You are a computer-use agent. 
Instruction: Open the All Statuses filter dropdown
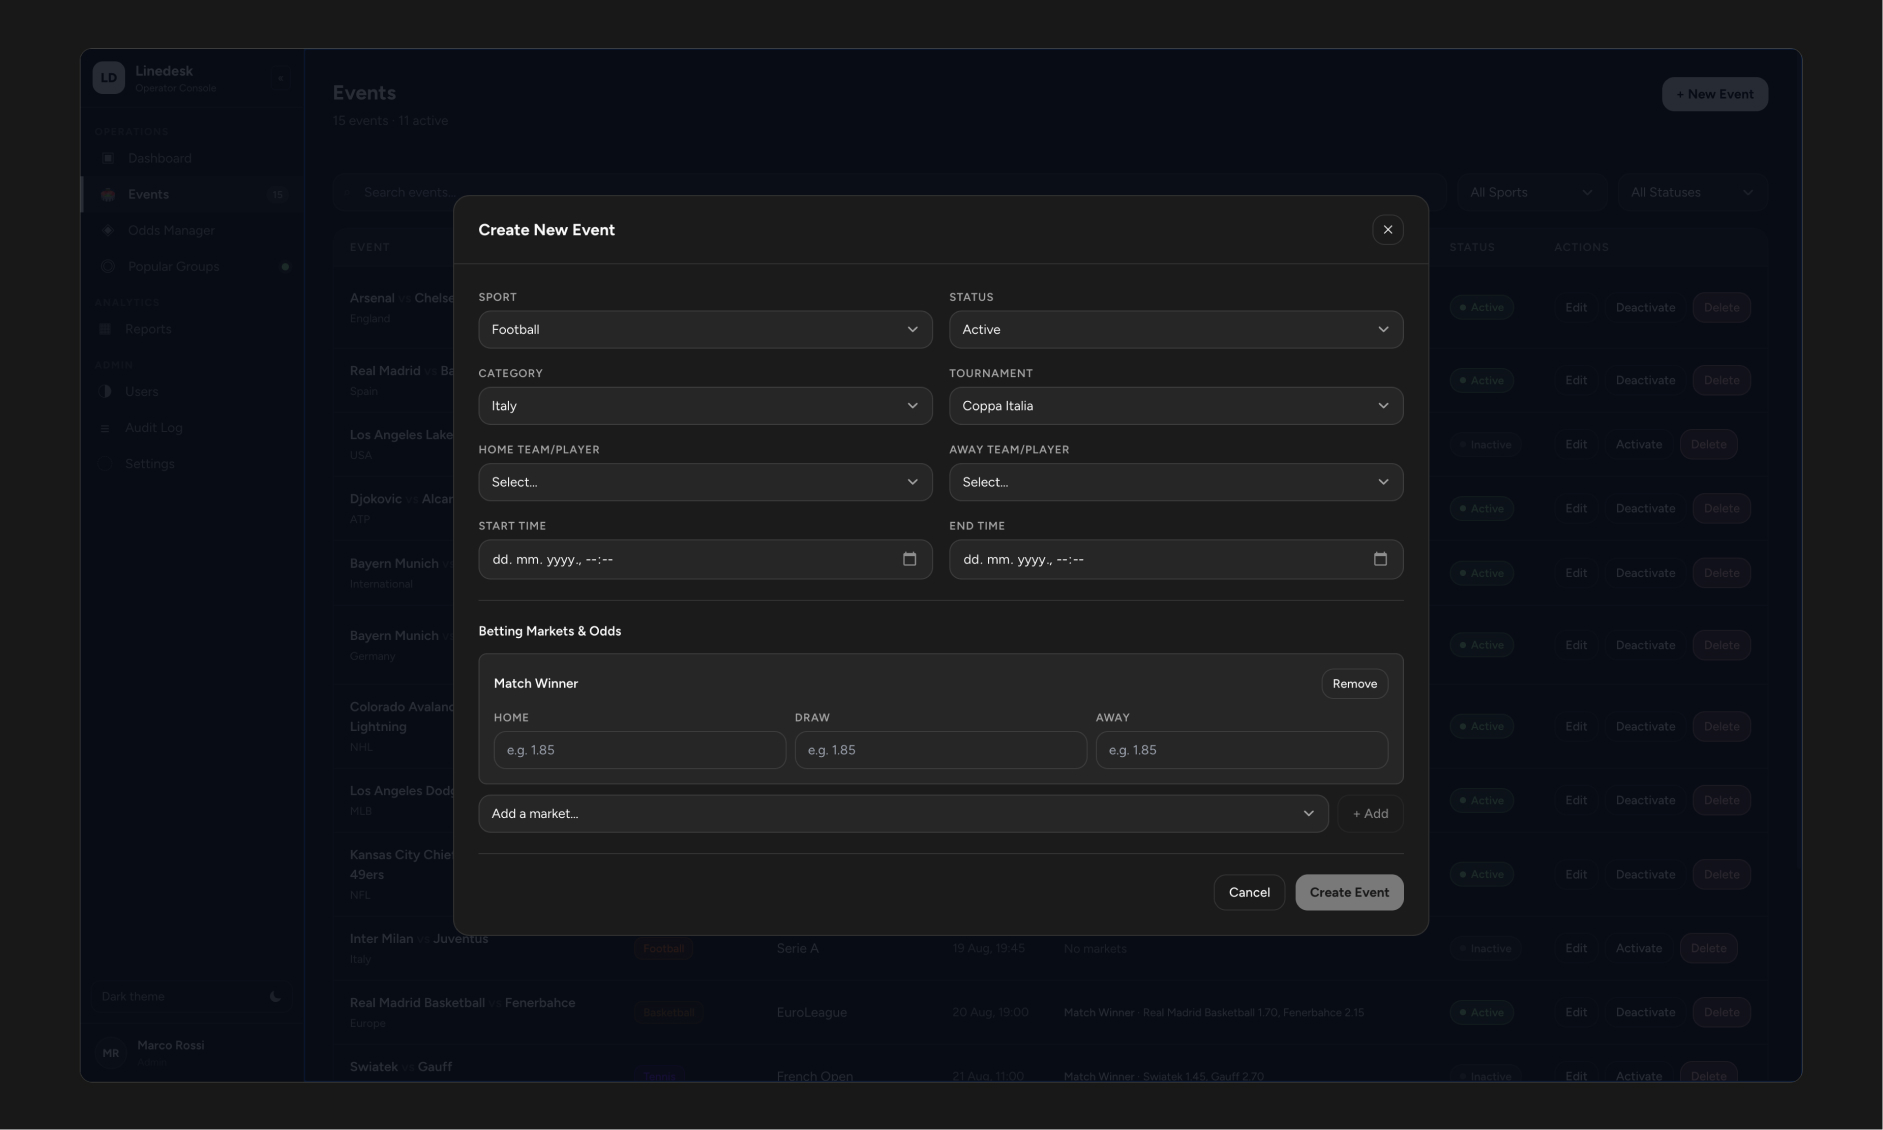point(1691,192)
